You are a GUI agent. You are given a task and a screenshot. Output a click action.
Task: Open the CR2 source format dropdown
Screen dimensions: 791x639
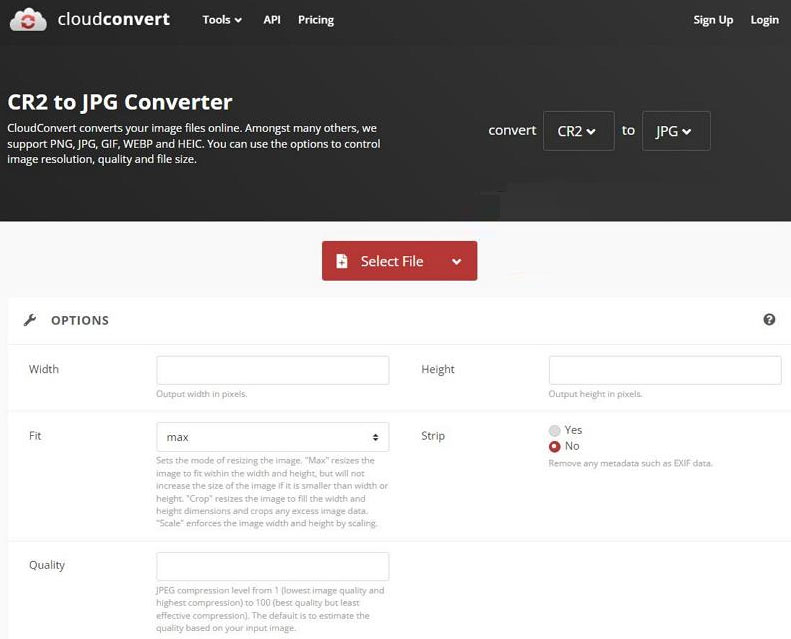pyautogui.click(x=579, y=131)
